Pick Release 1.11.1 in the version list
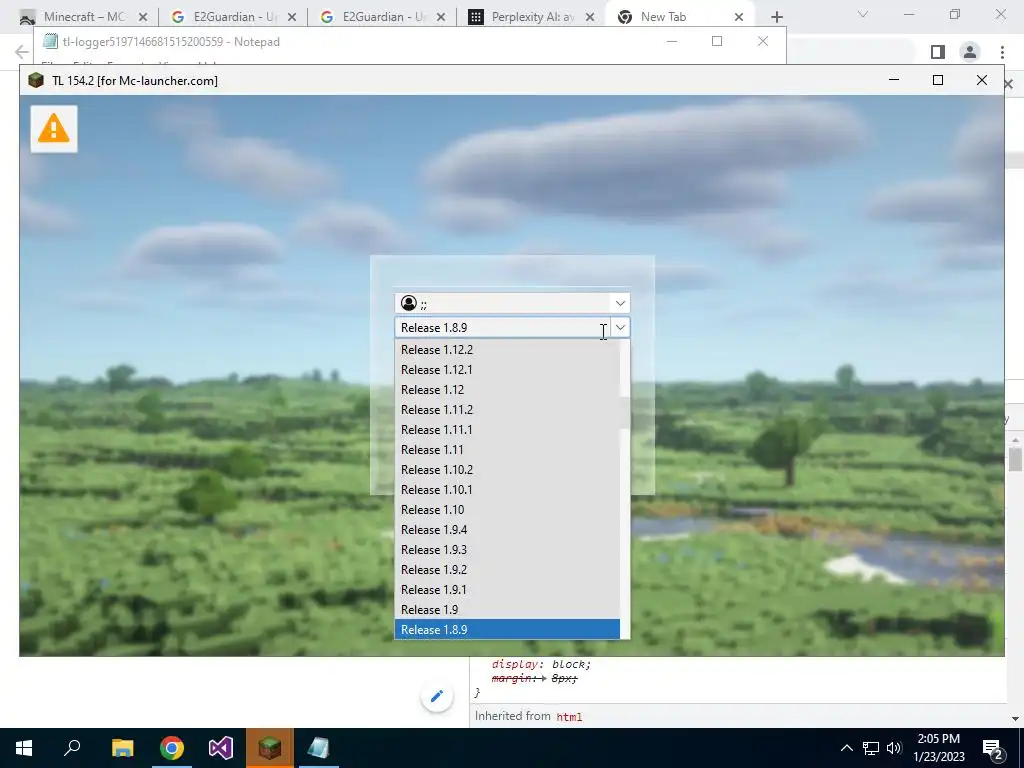 [507, 430]
